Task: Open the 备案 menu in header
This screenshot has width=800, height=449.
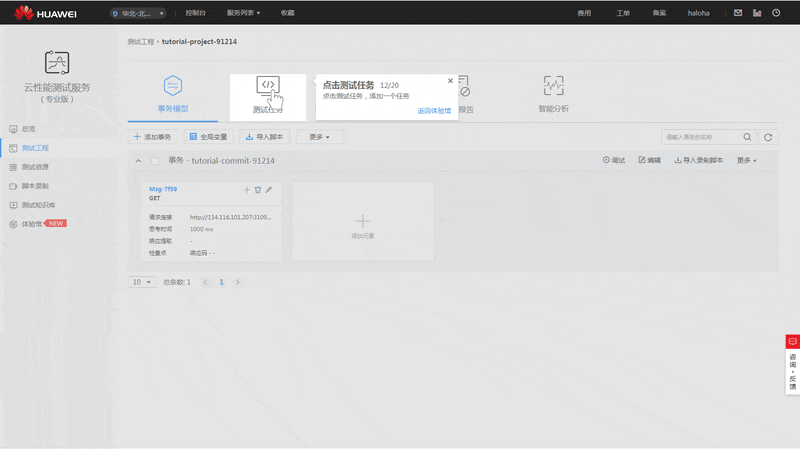Action: tap(659, 13)
